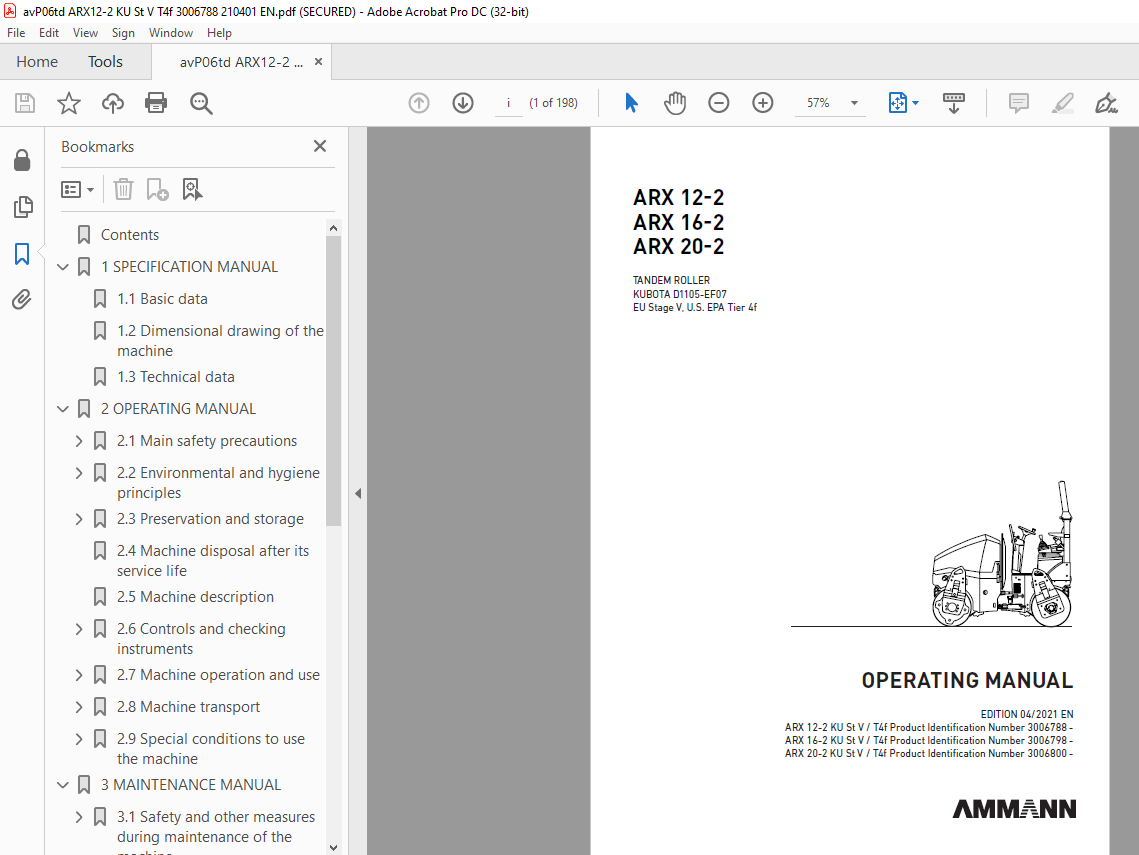1139x855 pixels.
Task: Enable scrolling read mode icon
Action: pyautogui.click(x=954, y=103)
